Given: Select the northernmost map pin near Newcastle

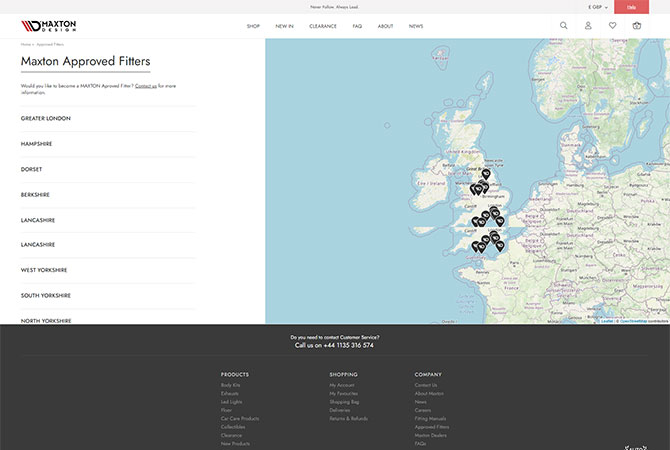Looking at the screenshot, I should pos(486,174).
